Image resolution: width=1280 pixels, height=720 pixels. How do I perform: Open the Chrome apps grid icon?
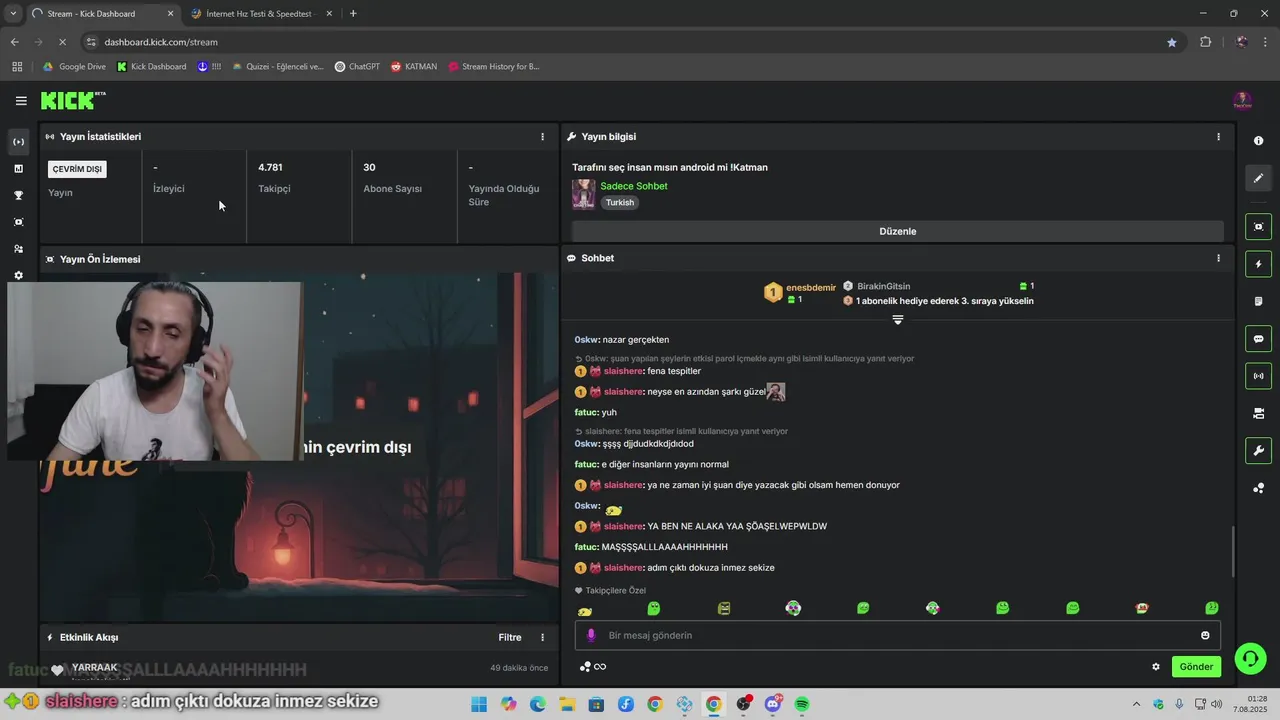point(17,67)
